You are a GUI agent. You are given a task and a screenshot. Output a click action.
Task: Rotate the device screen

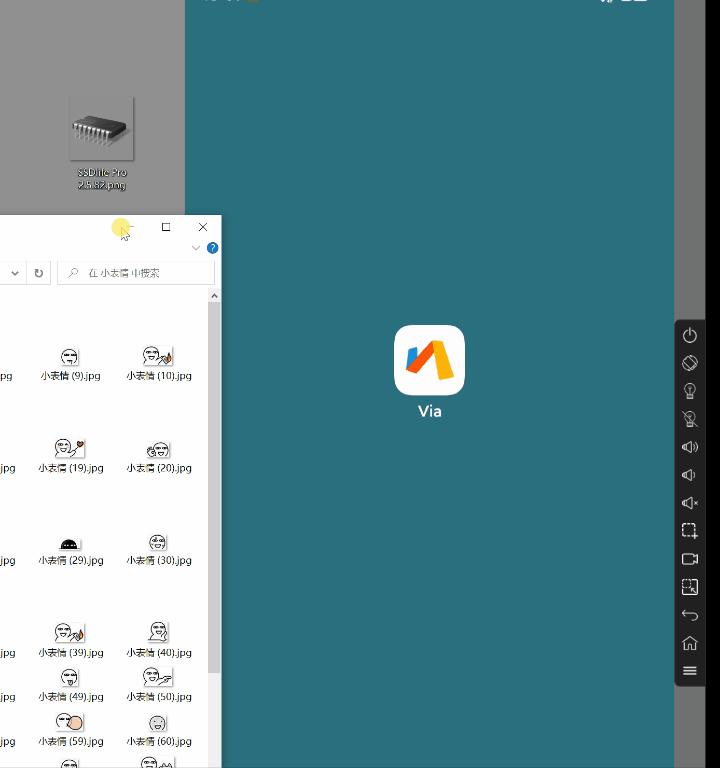(689, 363)
